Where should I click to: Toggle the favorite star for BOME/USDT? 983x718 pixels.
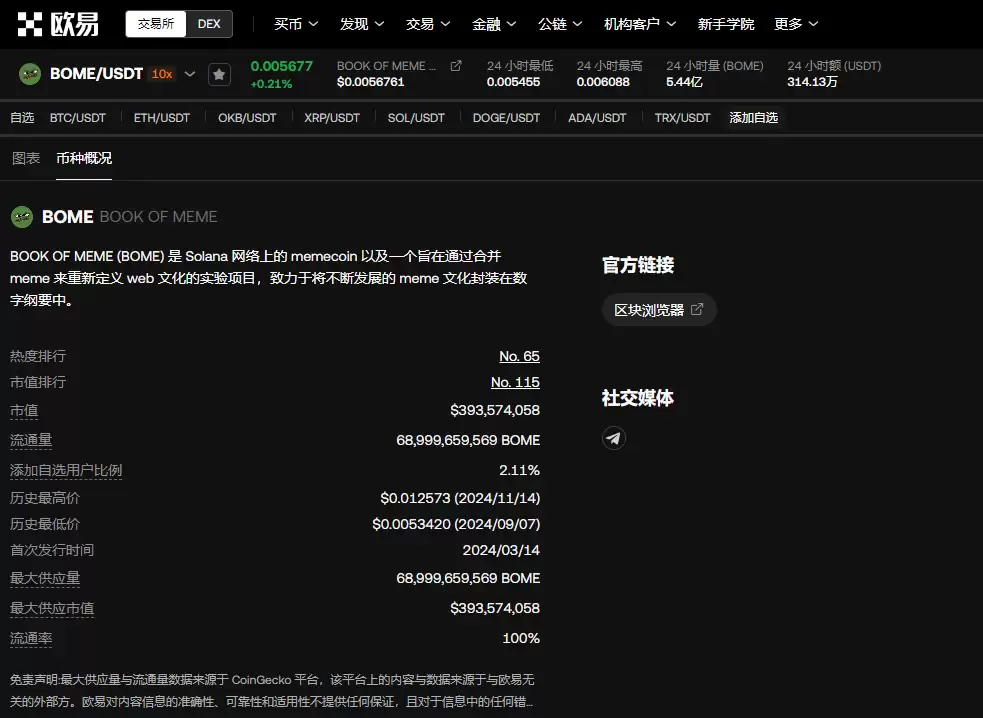pos(219,75)
